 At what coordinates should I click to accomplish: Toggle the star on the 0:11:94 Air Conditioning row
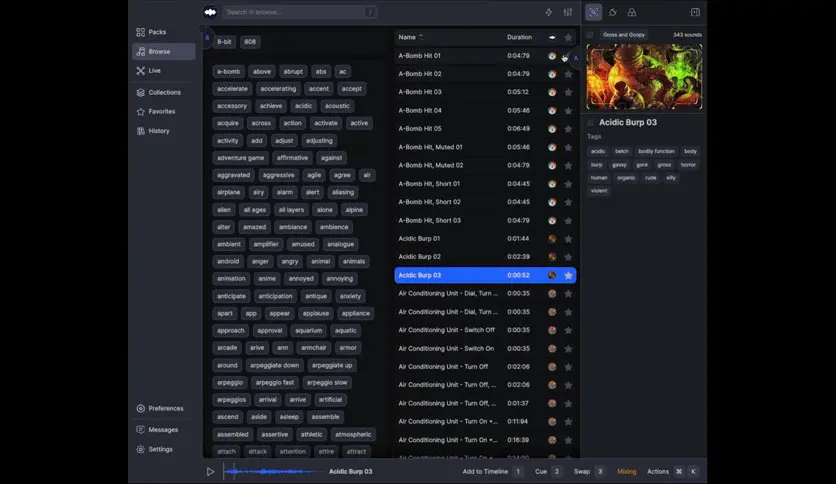[x=568, y=422]
